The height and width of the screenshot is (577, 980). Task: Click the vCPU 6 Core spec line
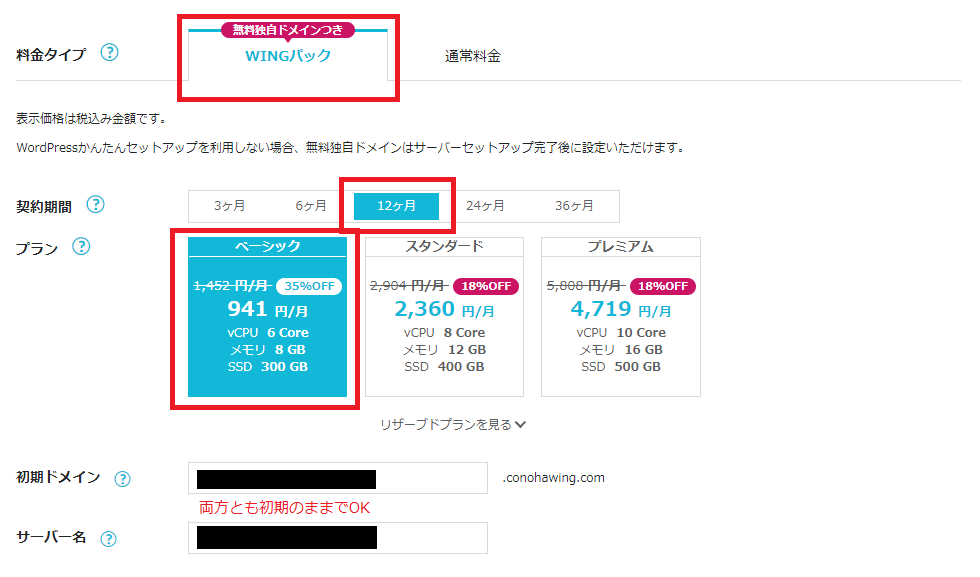click(x=268, y=333)
